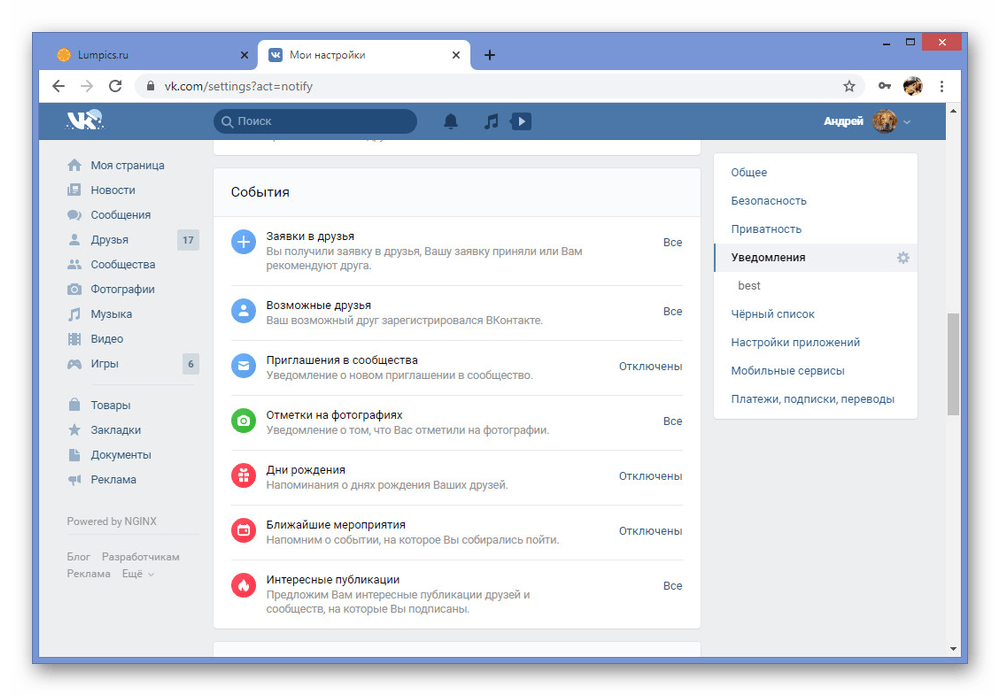Image resolution: width=1000 pixels, height=696 pixels.
Task: Open the 'best' notifications subsection
Action: pos(749,286)
